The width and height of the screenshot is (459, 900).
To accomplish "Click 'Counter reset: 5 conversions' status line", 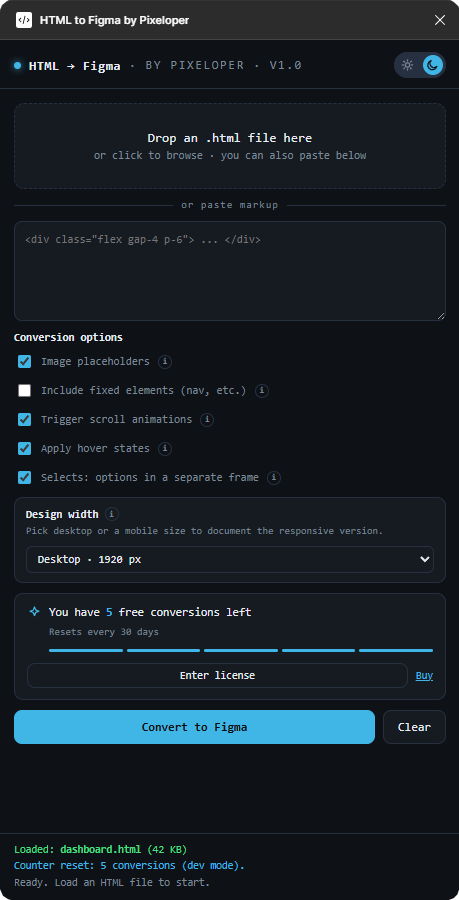I will (x=129, y=866).
